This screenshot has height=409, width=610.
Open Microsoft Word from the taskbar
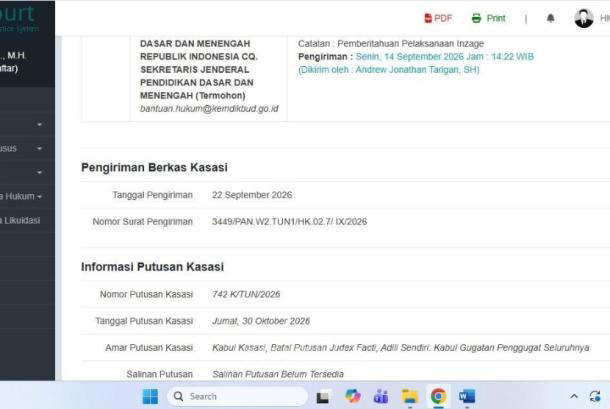pos(467,396)
